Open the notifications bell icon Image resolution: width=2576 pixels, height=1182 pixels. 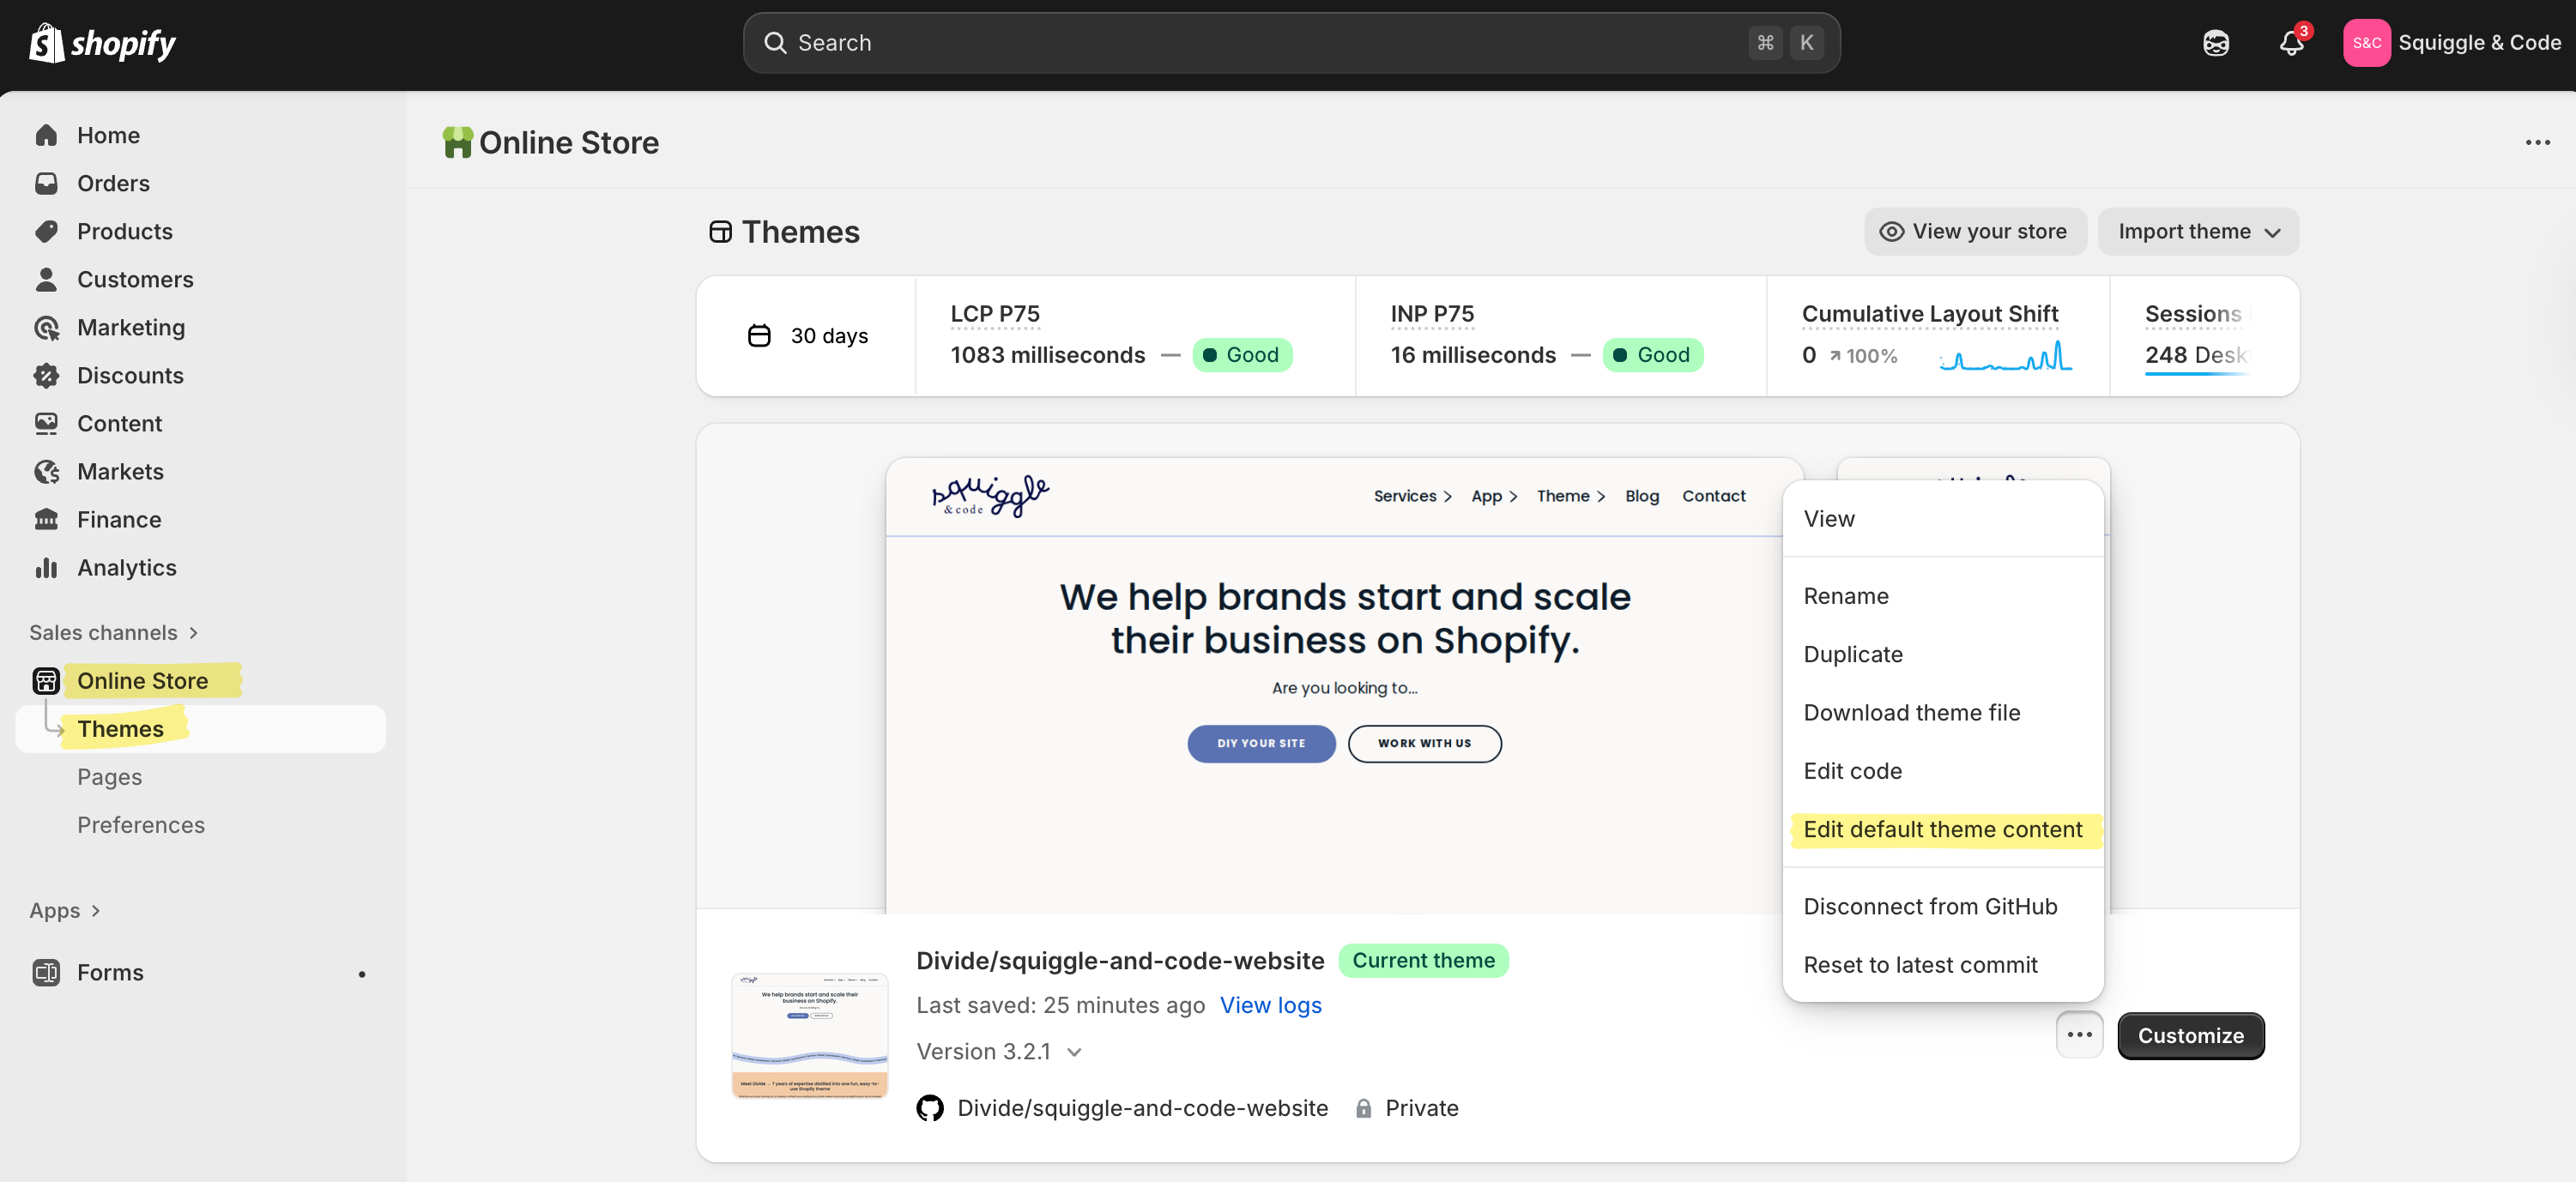[2291, 43]
